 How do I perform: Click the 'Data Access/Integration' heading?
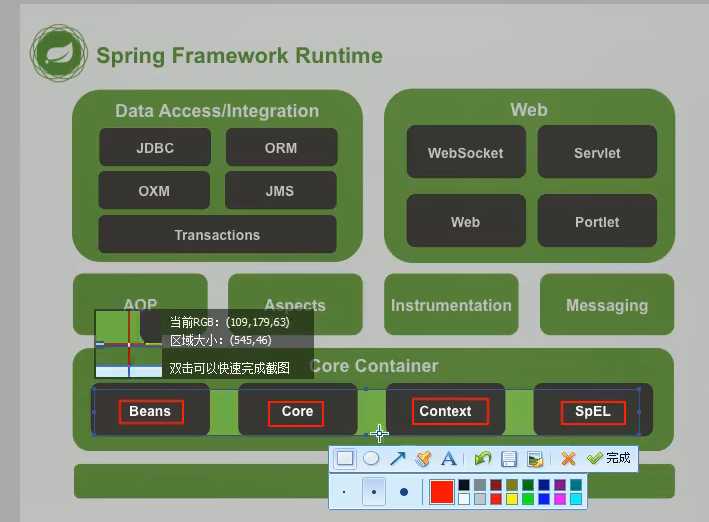pyautogui.click(x=217, y=111)
